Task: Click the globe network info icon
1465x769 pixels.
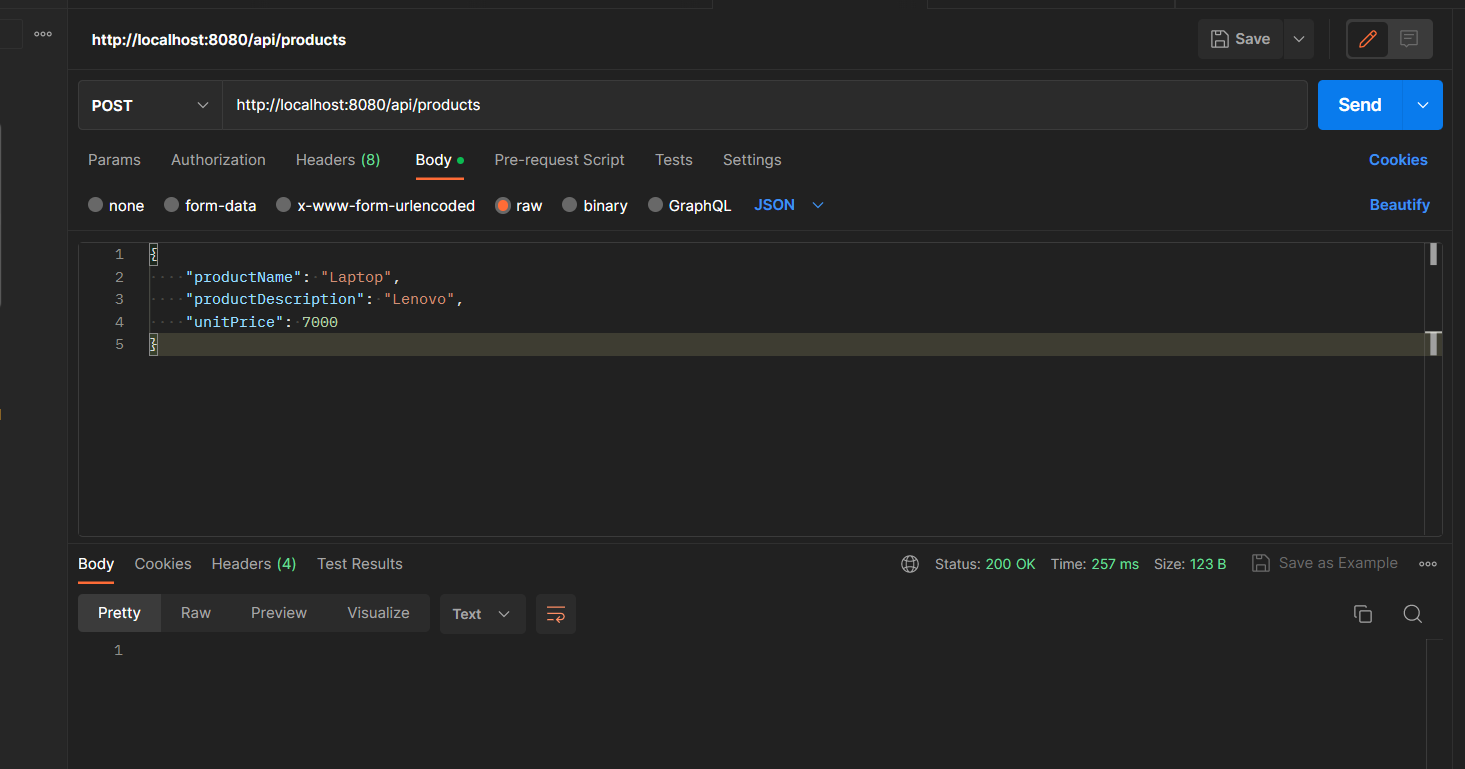Action: coord(909,563)
